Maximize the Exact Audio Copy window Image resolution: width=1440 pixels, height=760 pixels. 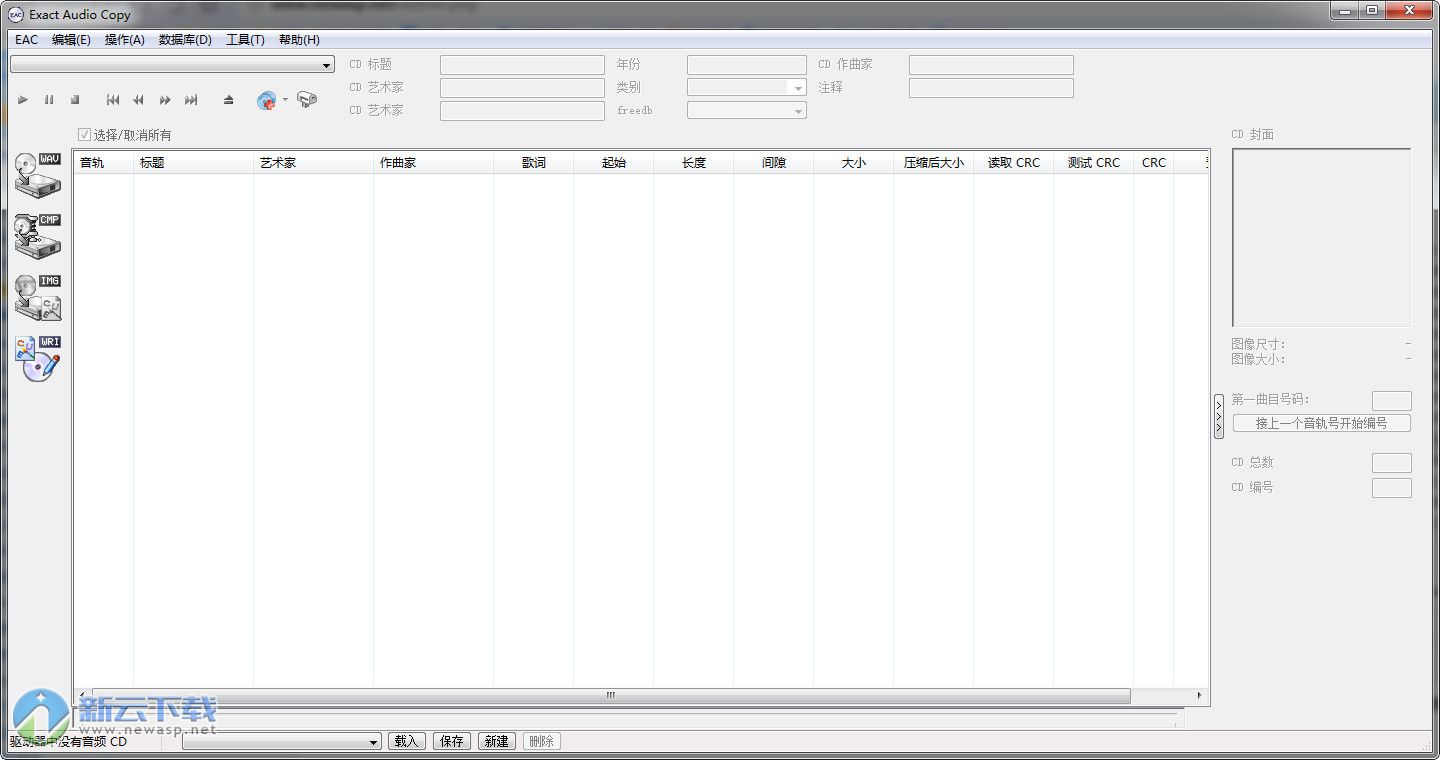(1371, 10)
